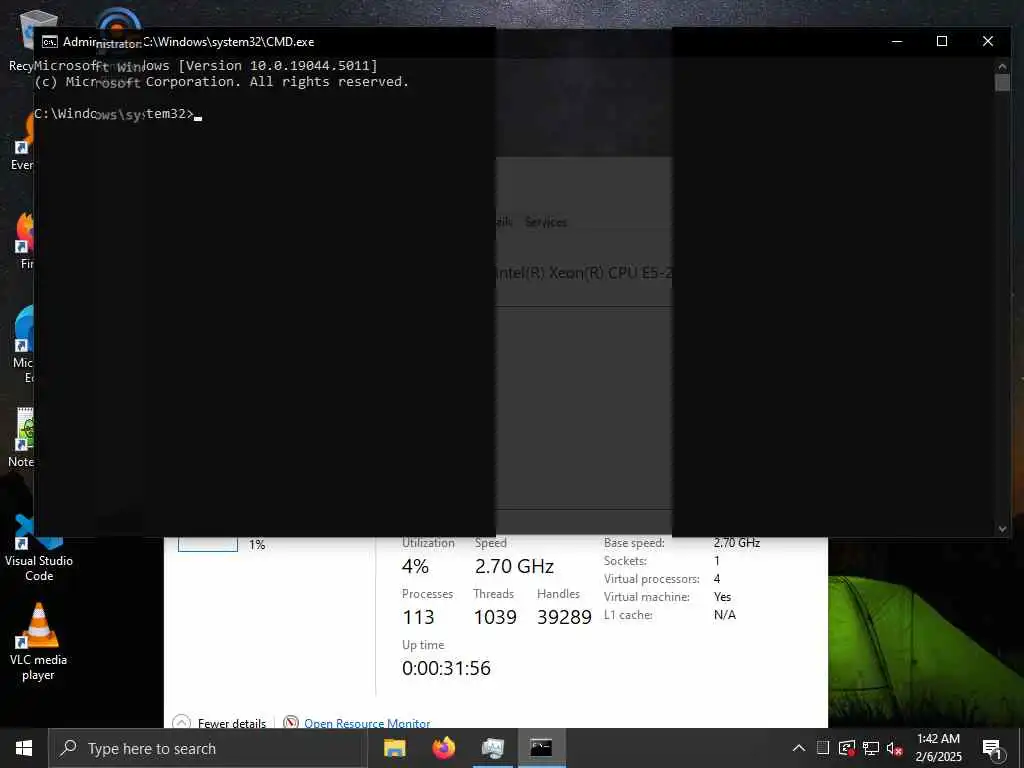The height and width of the screenshot is (768, 1024).
Task: Close the Administrator CMD window
Action: [987, 41]
